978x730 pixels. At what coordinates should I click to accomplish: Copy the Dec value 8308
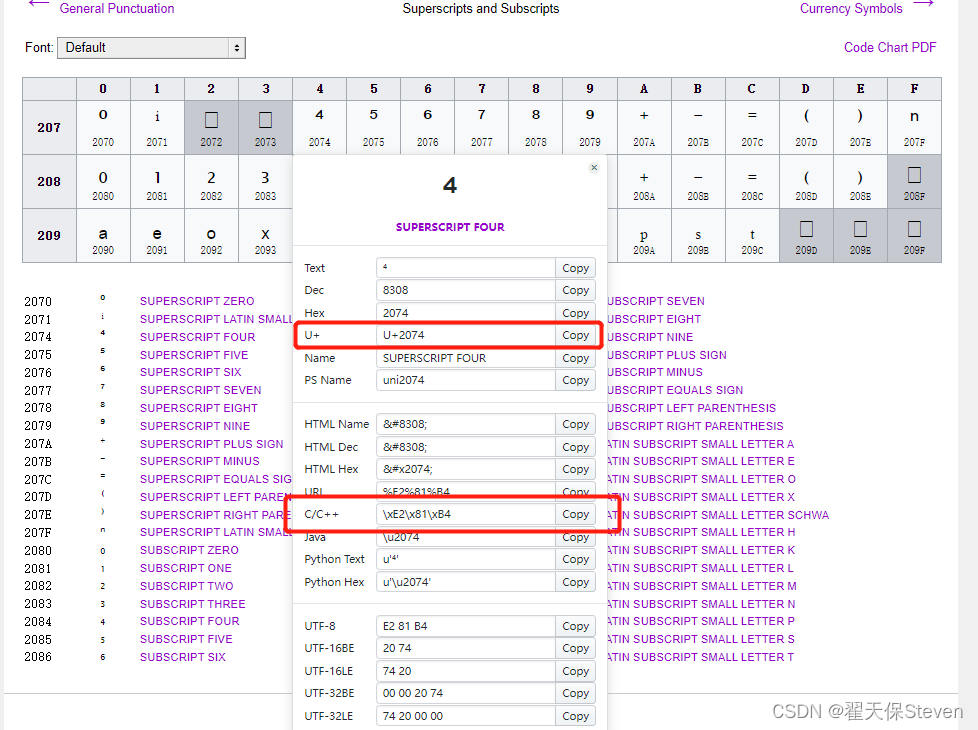click(x=575, y=290)
